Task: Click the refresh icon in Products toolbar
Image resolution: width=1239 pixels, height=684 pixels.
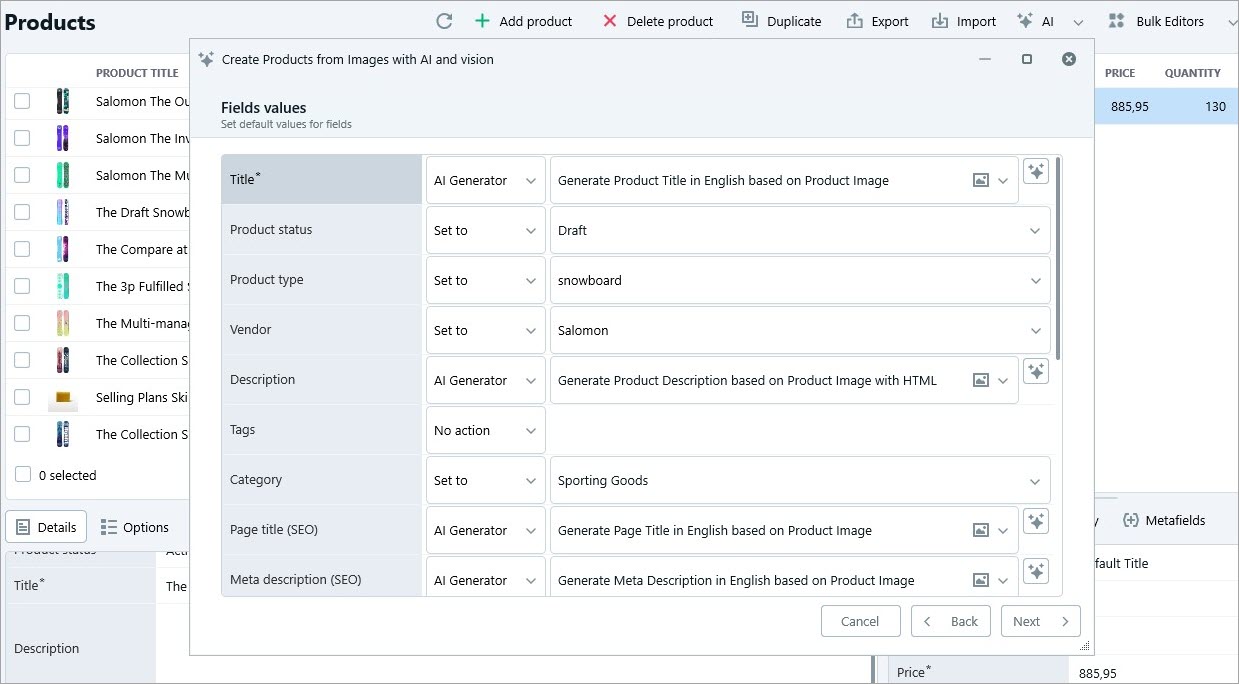Action: 445,21
